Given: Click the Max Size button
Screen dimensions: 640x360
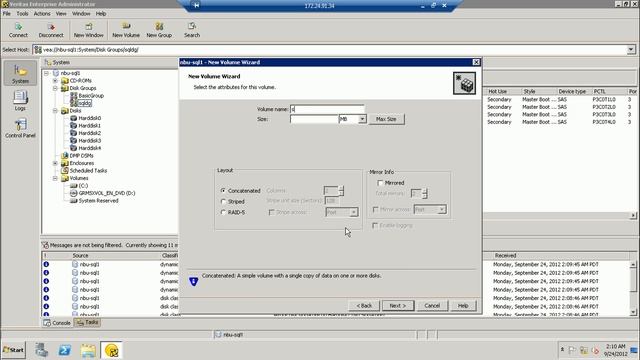Looking at the screenshot, I should click(x=386, y=119).
